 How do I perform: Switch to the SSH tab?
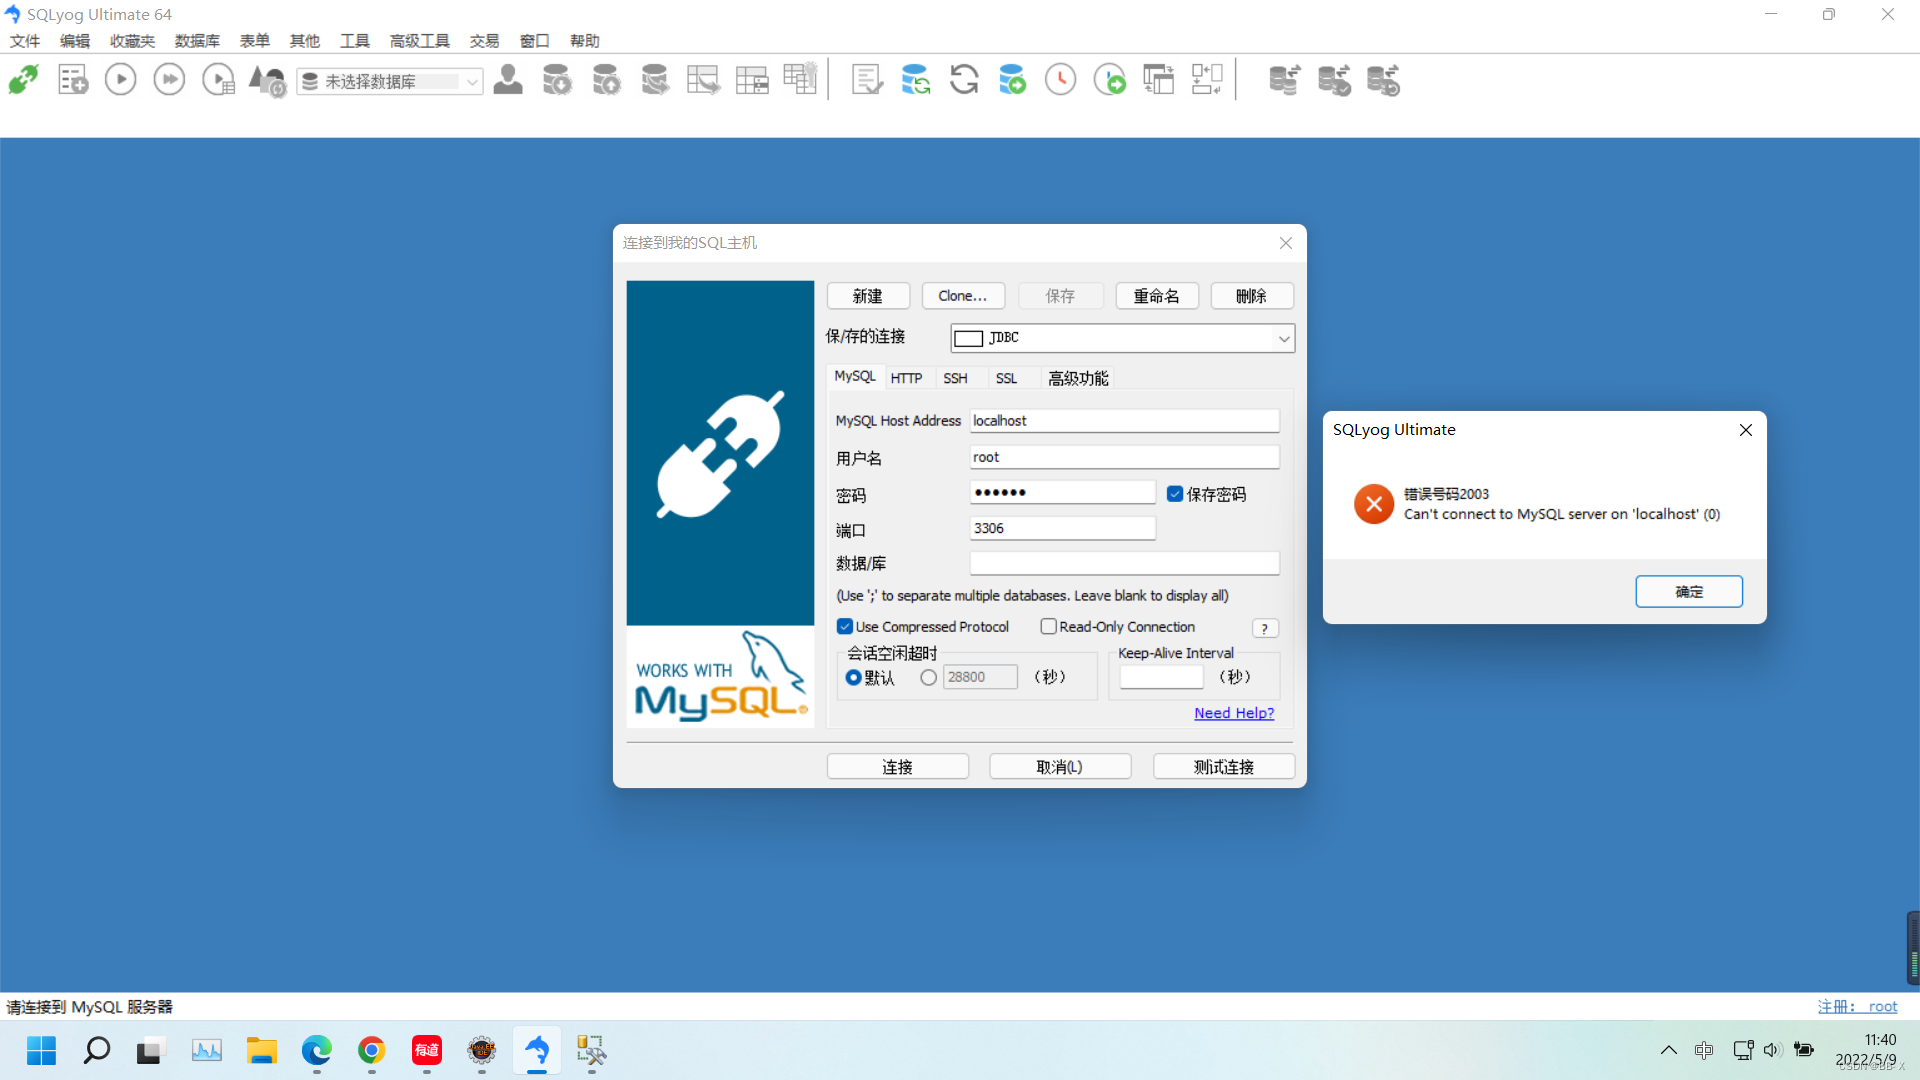(956, 378)
